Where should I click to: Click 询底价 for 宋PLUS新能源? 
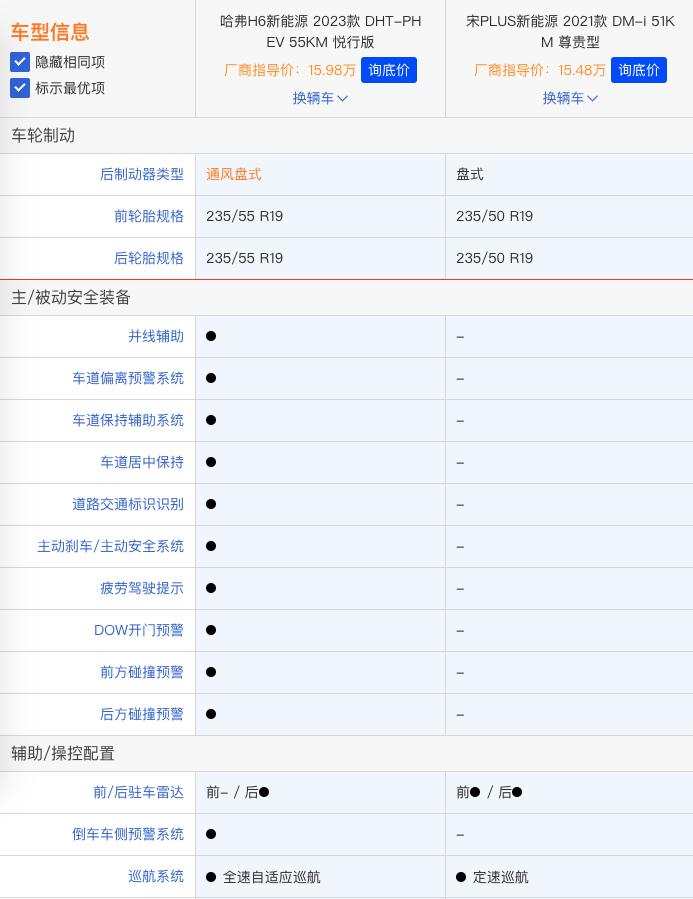tap(639, 70)
